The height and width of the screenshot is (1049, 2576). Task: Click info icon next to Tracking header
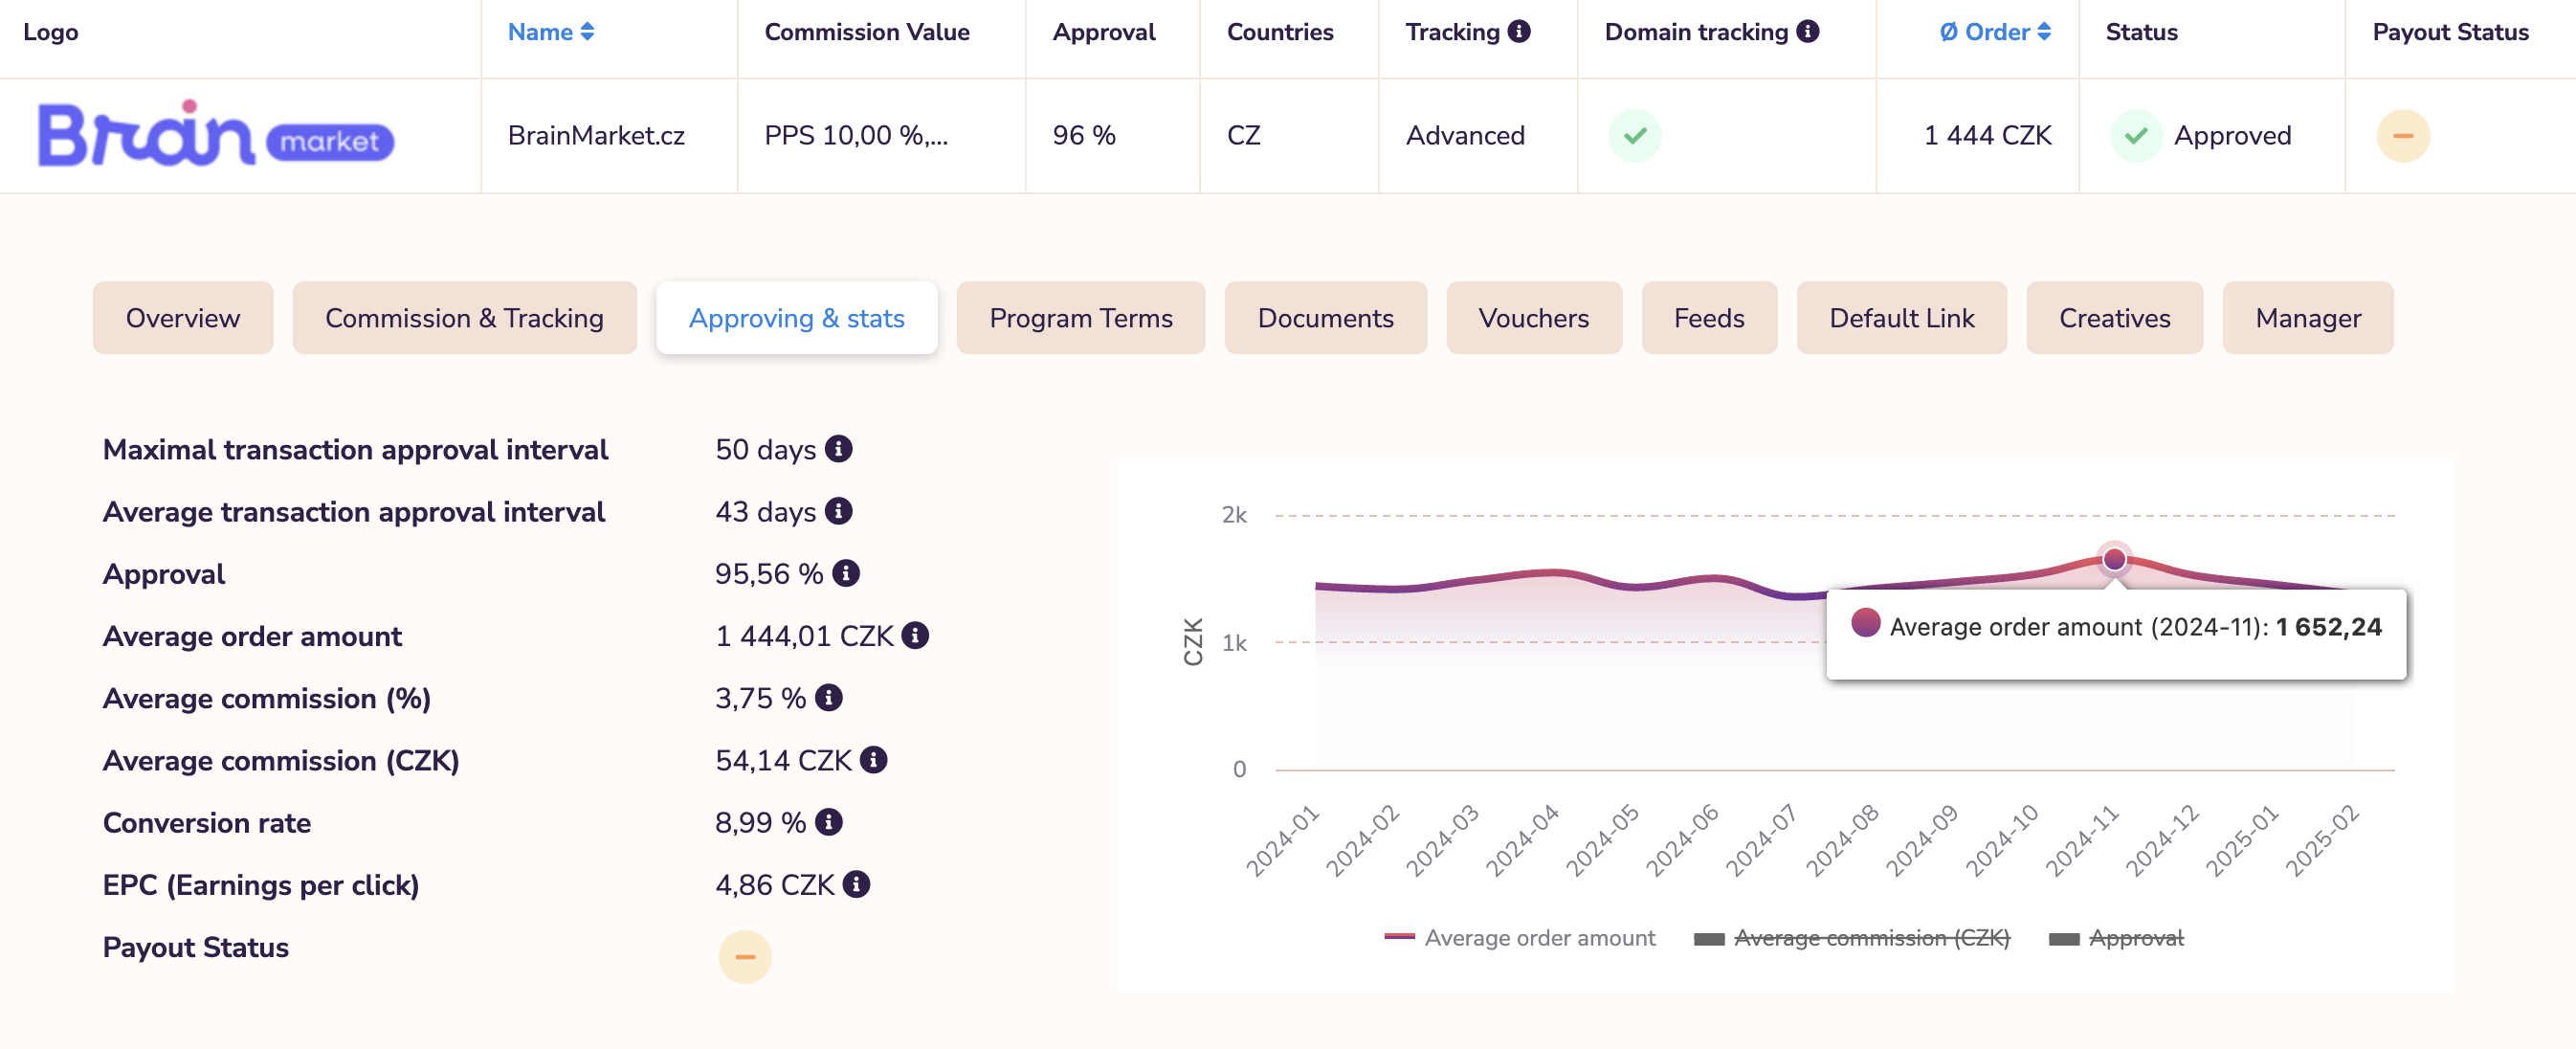coord(1518,32)
